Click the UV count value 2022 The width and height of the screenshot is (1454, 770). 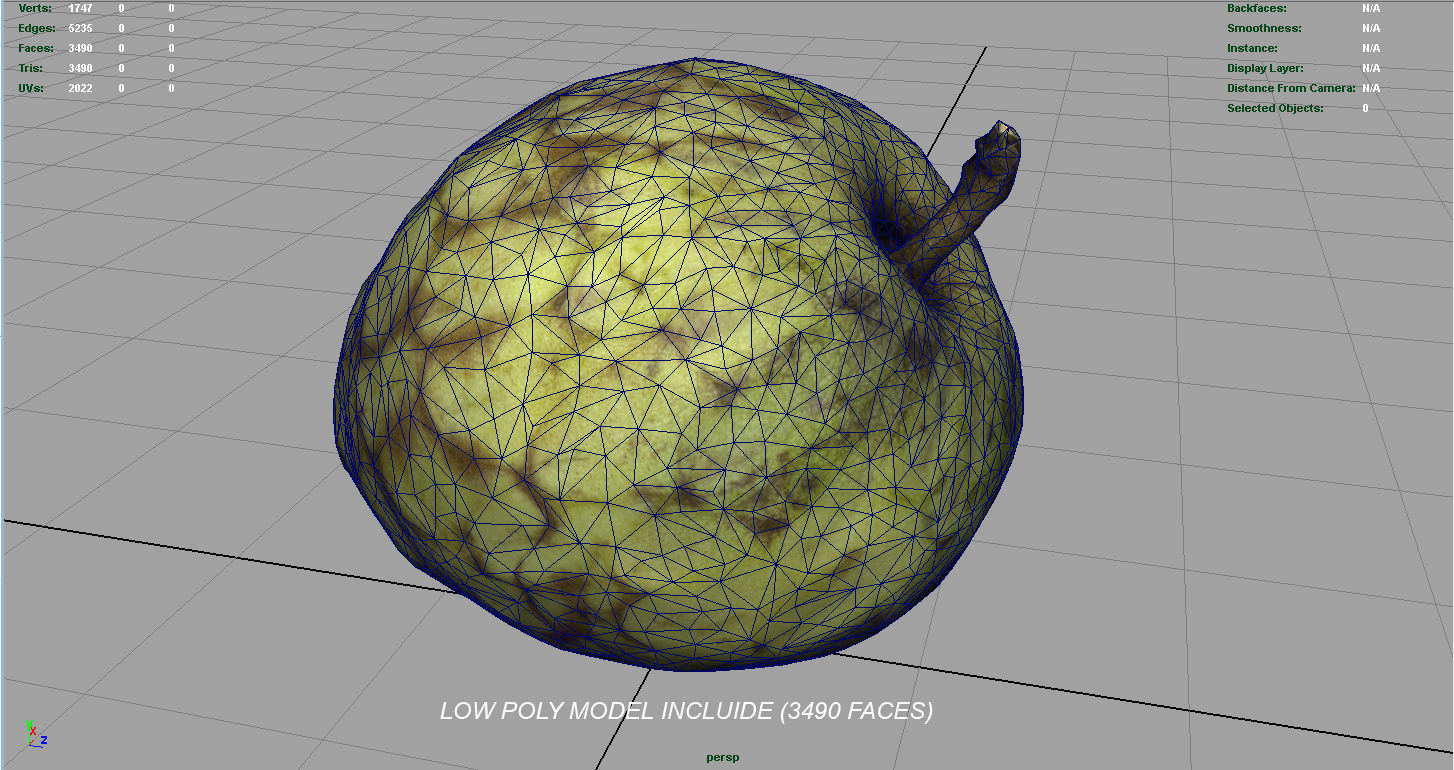coord(80,88)
